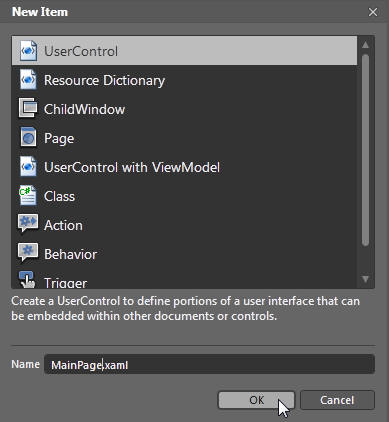Choose the ChildWindow icon
The width and height of the screenshot is (389, 422).
point(28,108)
